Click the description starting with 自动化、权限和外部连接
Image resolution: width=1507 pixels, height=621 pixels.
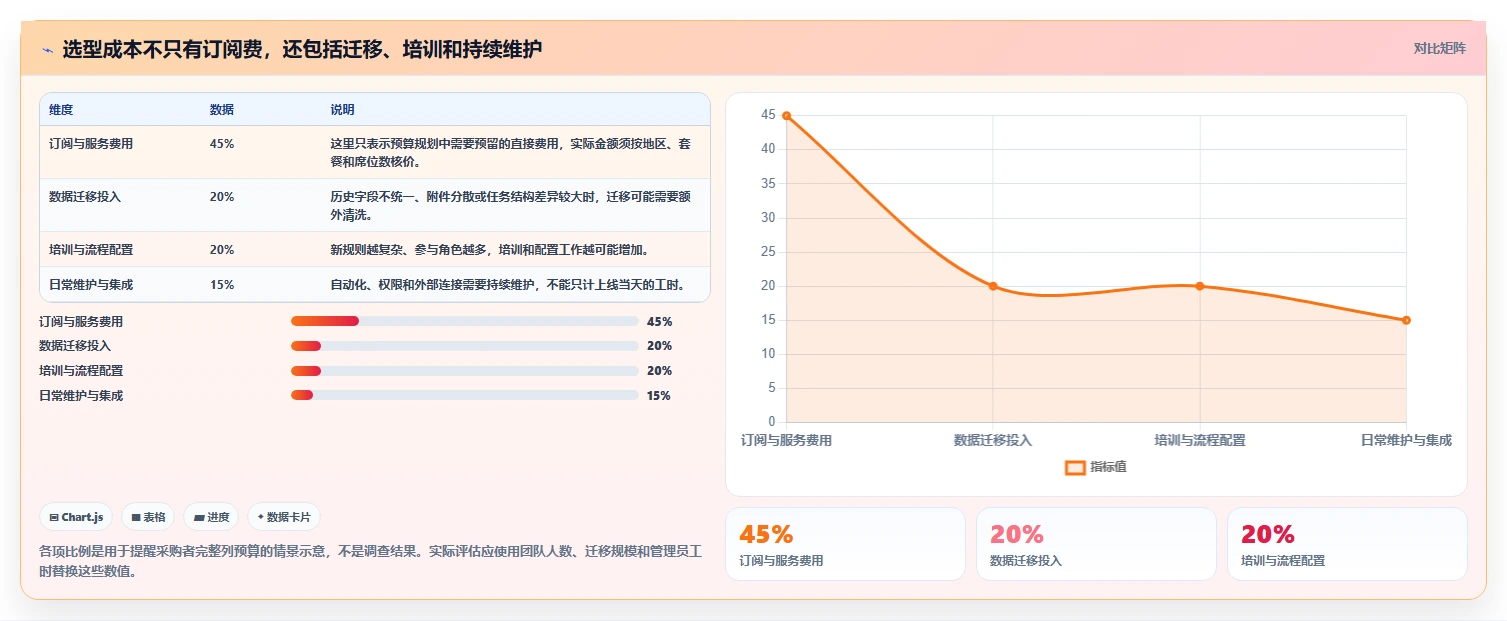tap(508, 284)
